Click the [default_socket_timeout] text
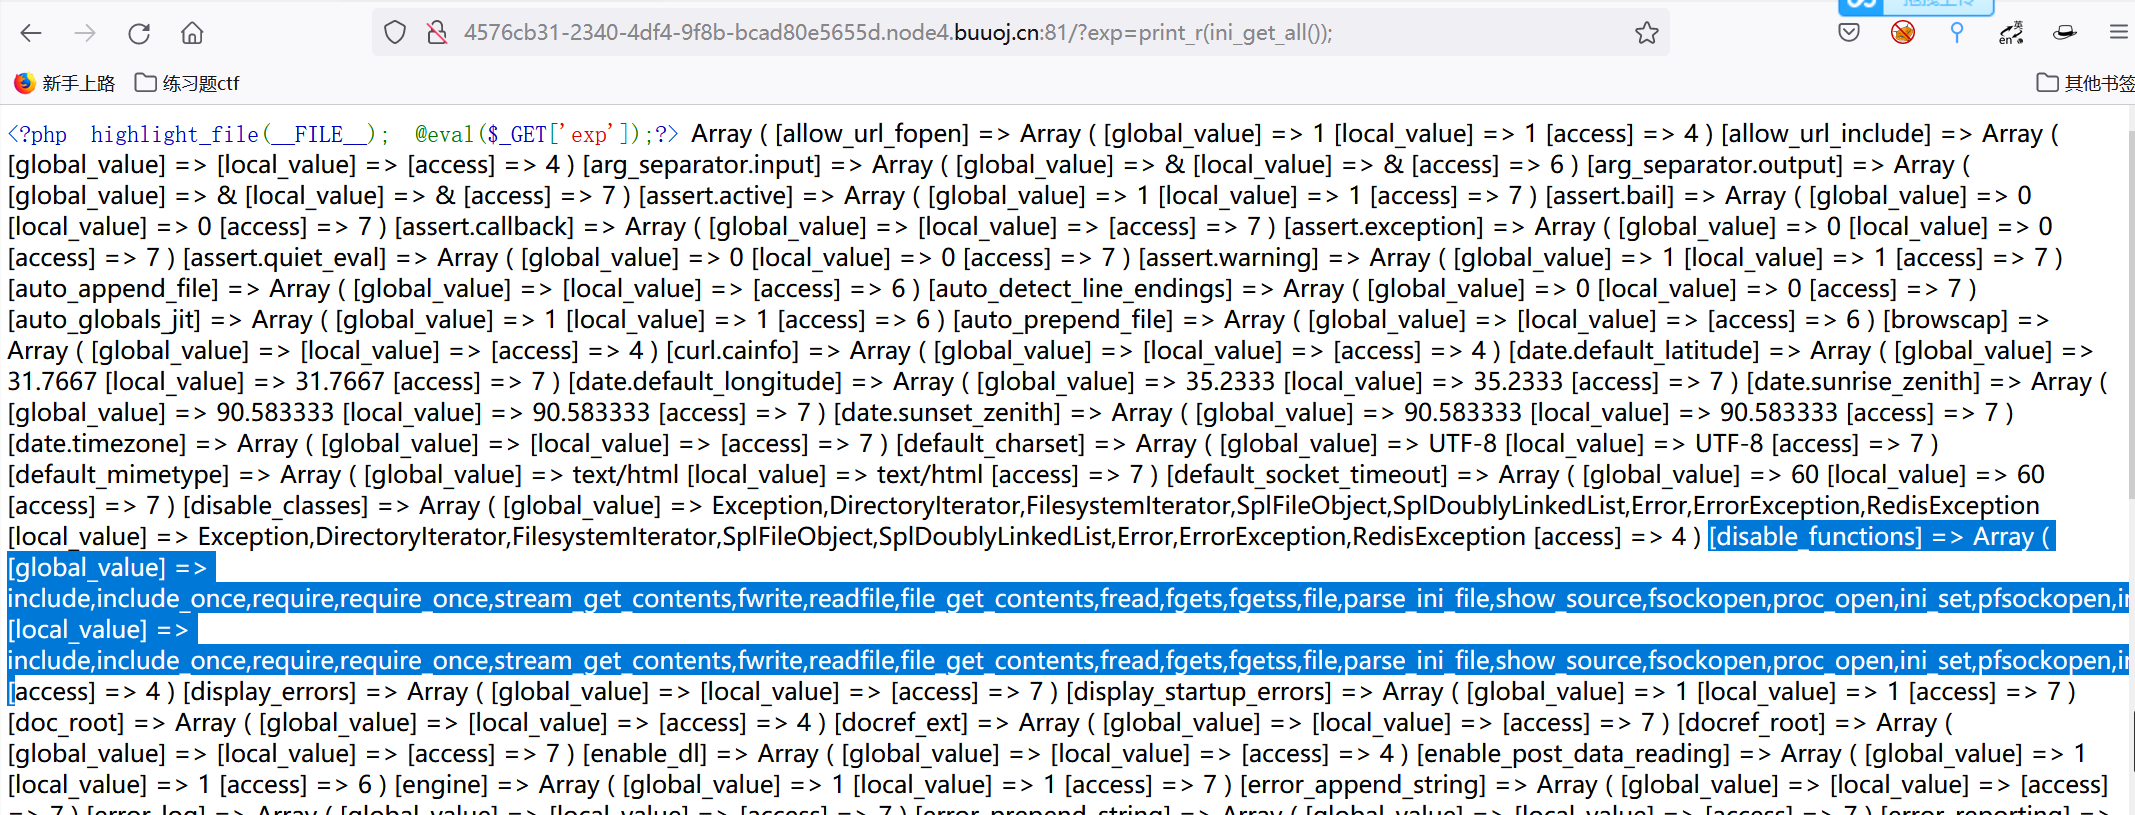The width and height of the screenshot is (2135, 815). point(1307,475)
